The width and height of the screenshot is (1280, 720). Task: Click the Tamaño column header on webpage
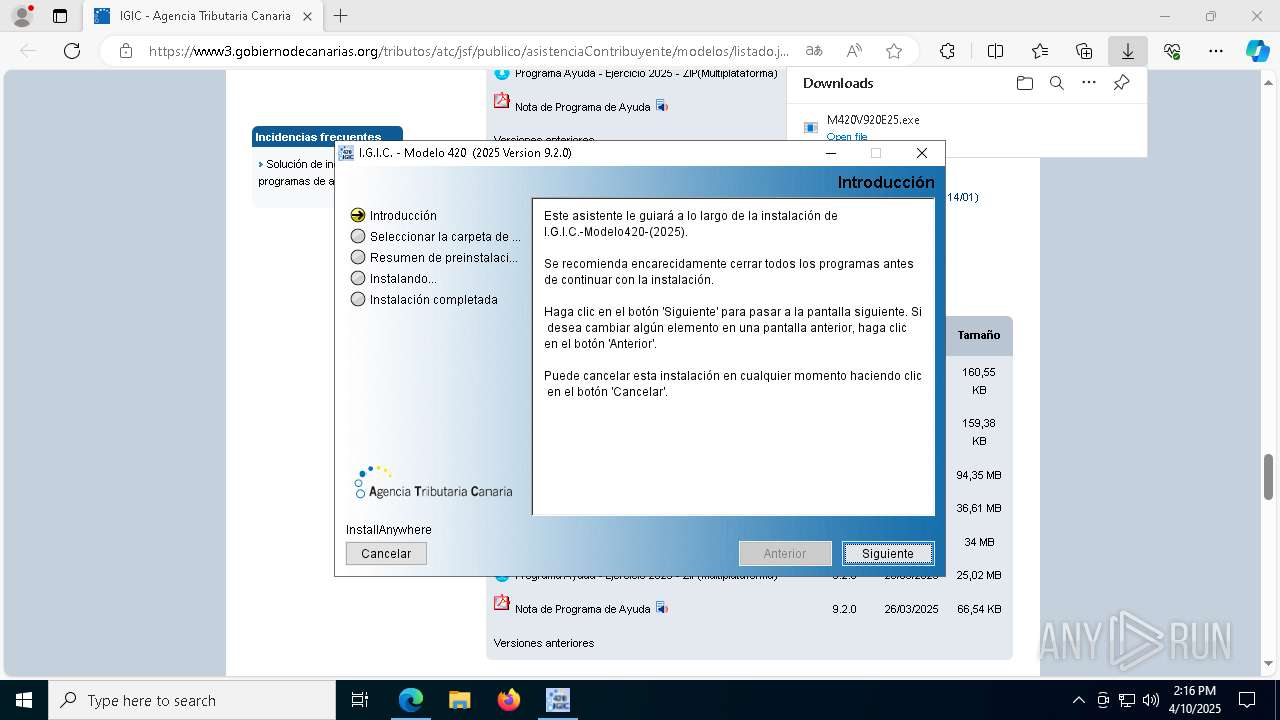978,335
